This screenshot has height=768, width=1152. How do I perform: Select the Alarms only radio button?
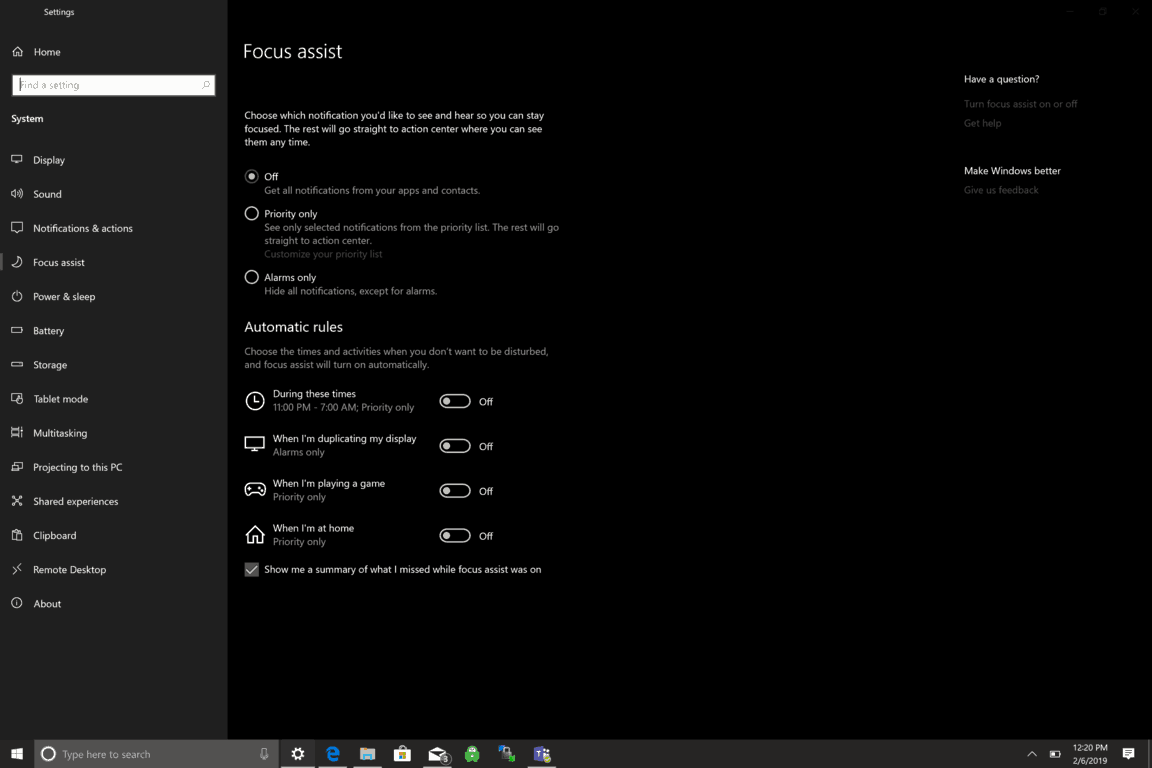252,277
